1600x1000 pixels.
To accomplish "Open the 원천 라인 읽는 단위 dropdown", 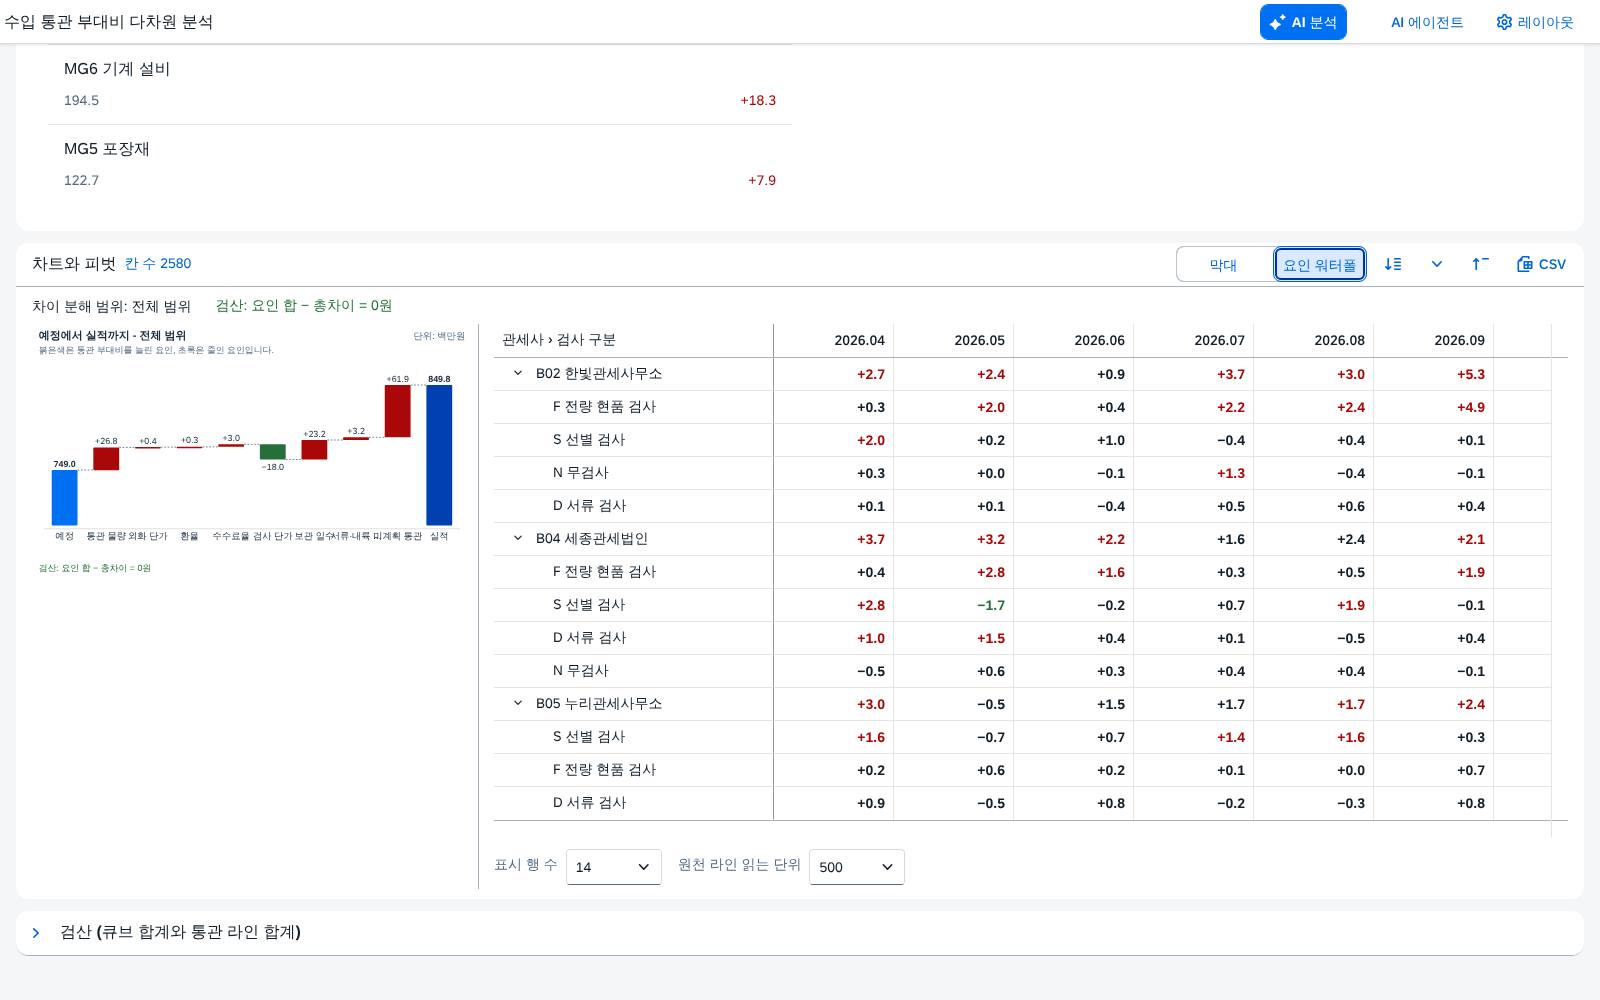I will click(x=857, y=867).
